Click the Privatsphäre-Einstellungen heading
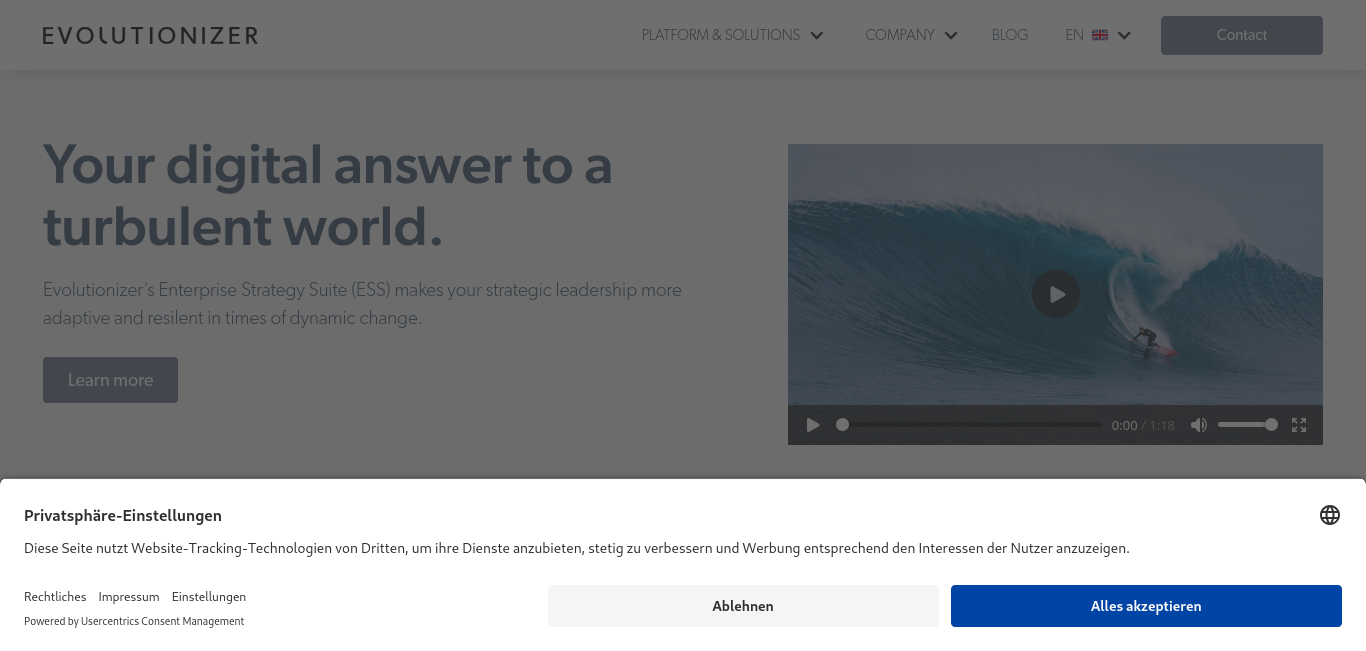The image size is (1366, 651). coord(123,516)
